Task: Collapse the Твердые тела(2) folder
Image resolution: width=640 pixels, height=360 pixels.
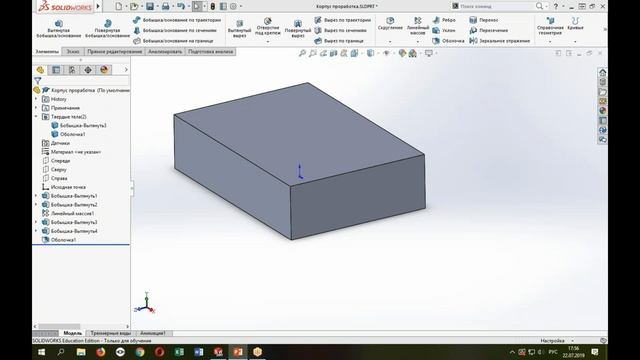Action: coord(36,117)
